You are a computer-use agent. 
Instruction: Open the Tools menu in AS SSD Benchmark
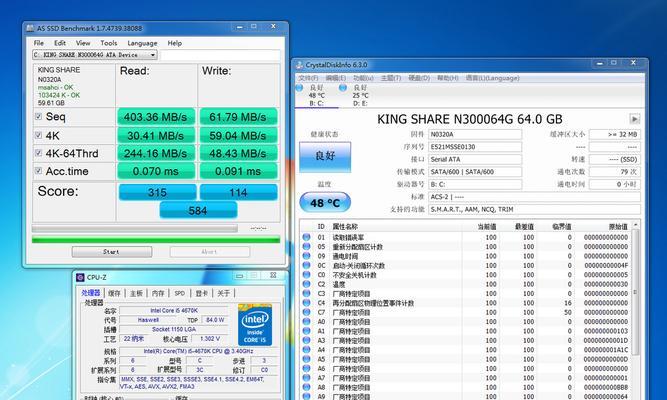coord(108,43)
